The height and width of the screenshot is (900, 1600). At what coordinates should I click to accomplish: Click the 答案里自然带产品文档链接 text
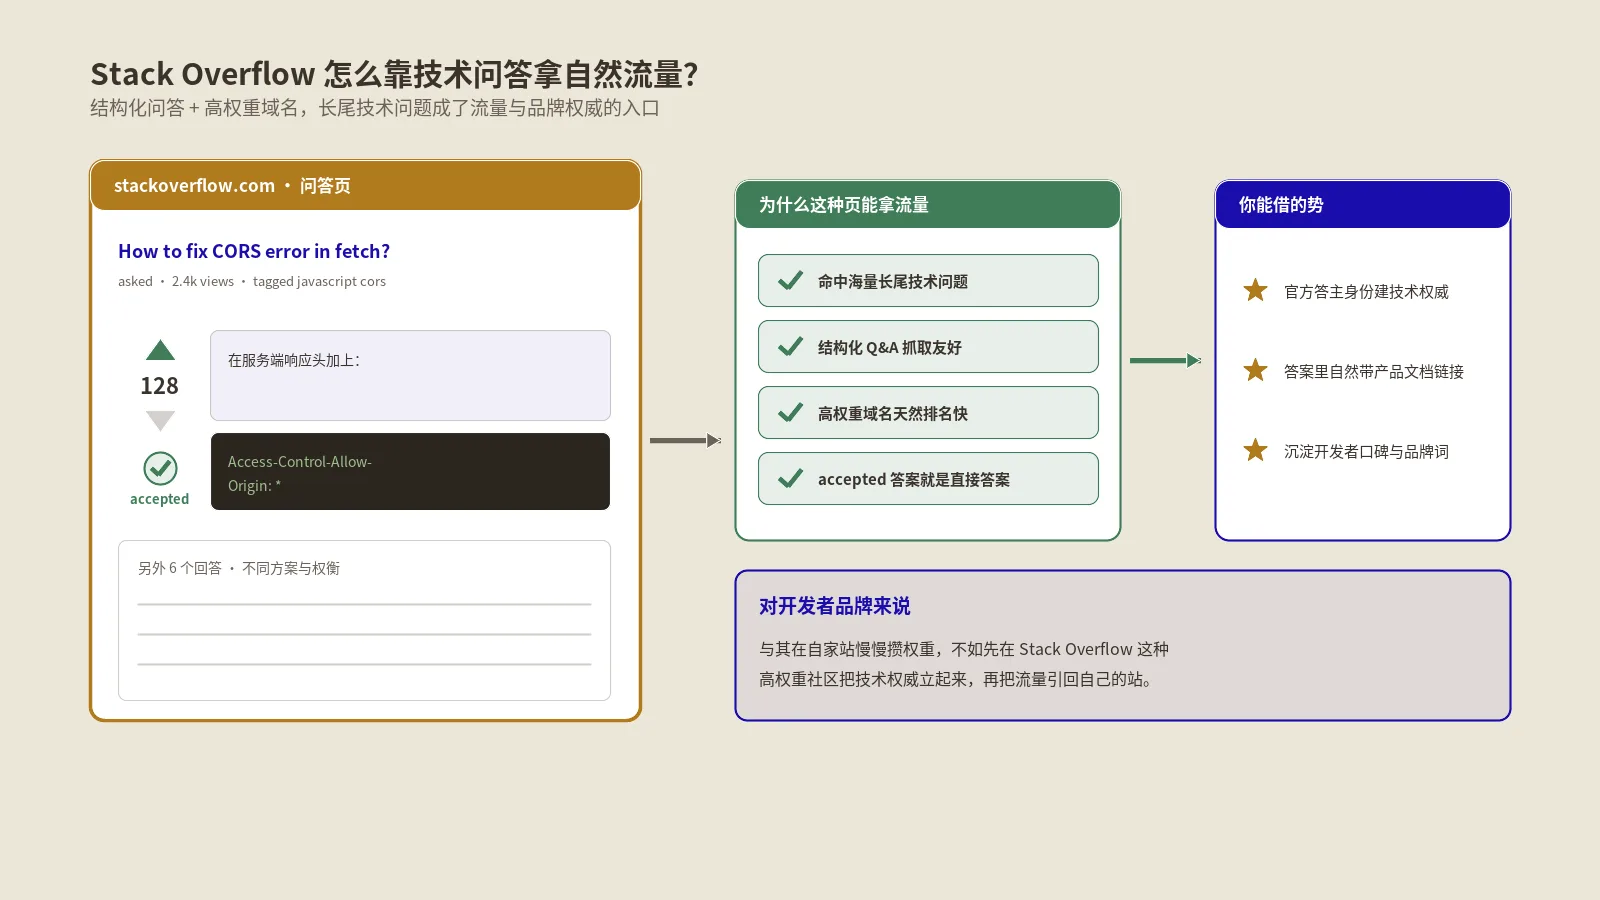(x=1374, y=372)
